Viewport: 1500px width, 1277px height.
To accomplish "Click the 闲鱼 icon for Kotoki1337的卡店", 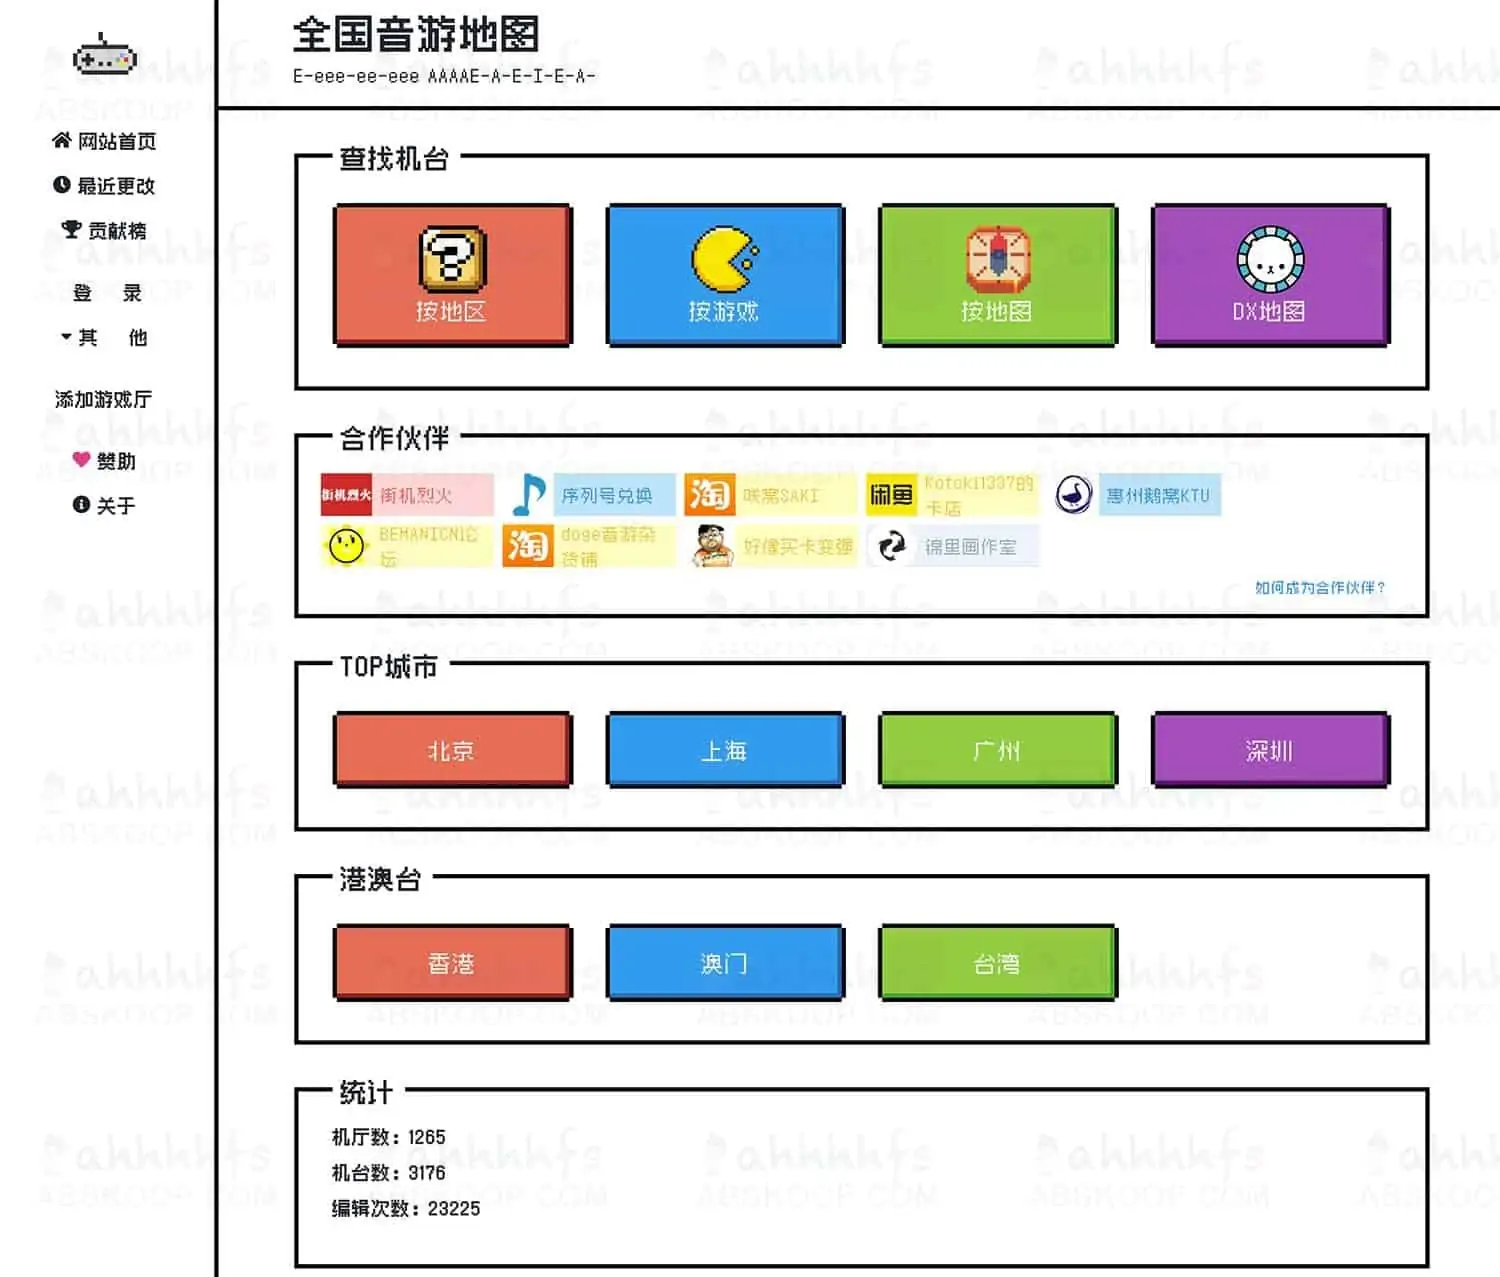I will [892, 495].
